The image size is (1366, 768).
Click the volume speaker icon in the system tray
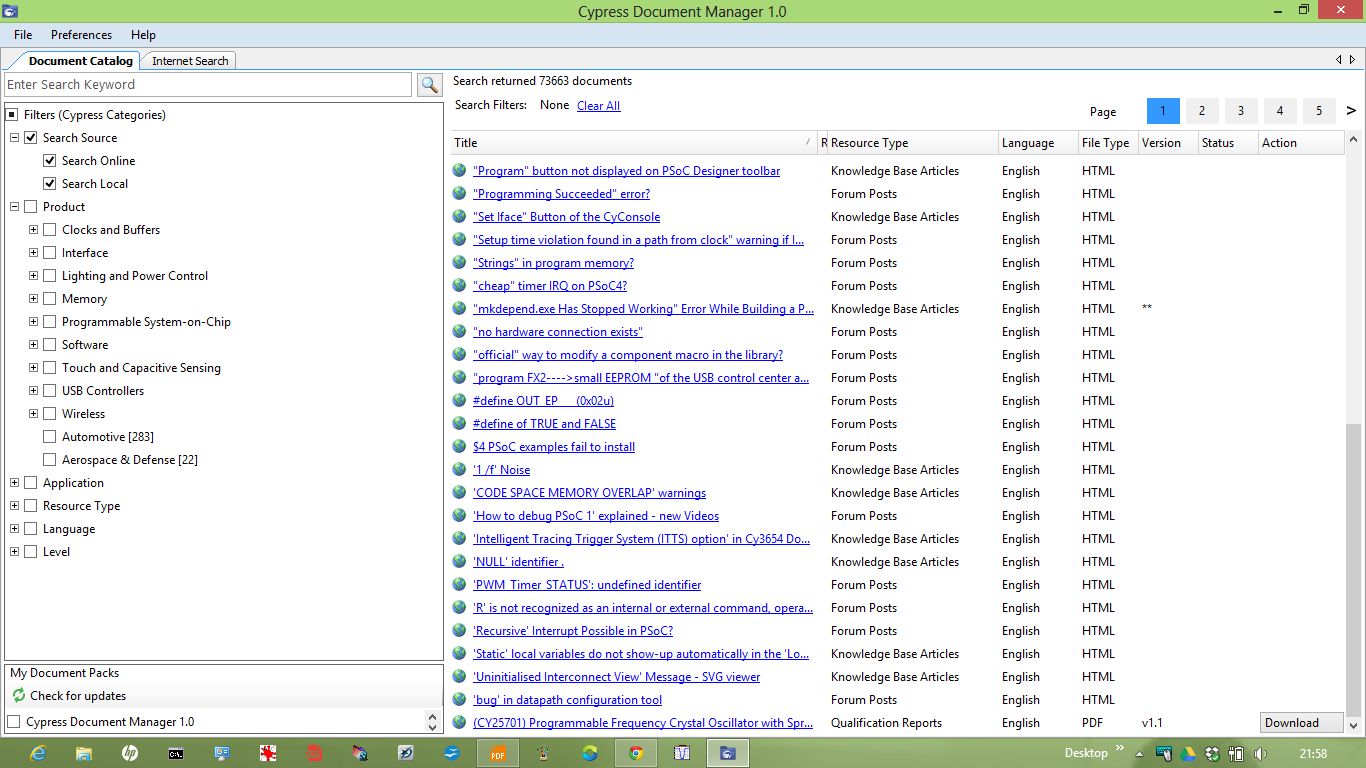(1260, 754)
